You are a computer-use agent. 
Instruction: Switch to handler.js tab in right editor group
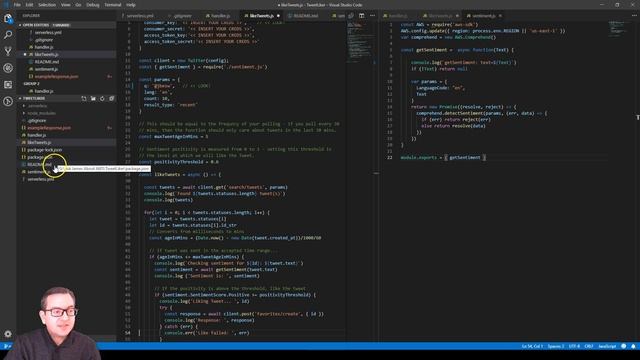[398, 16]
